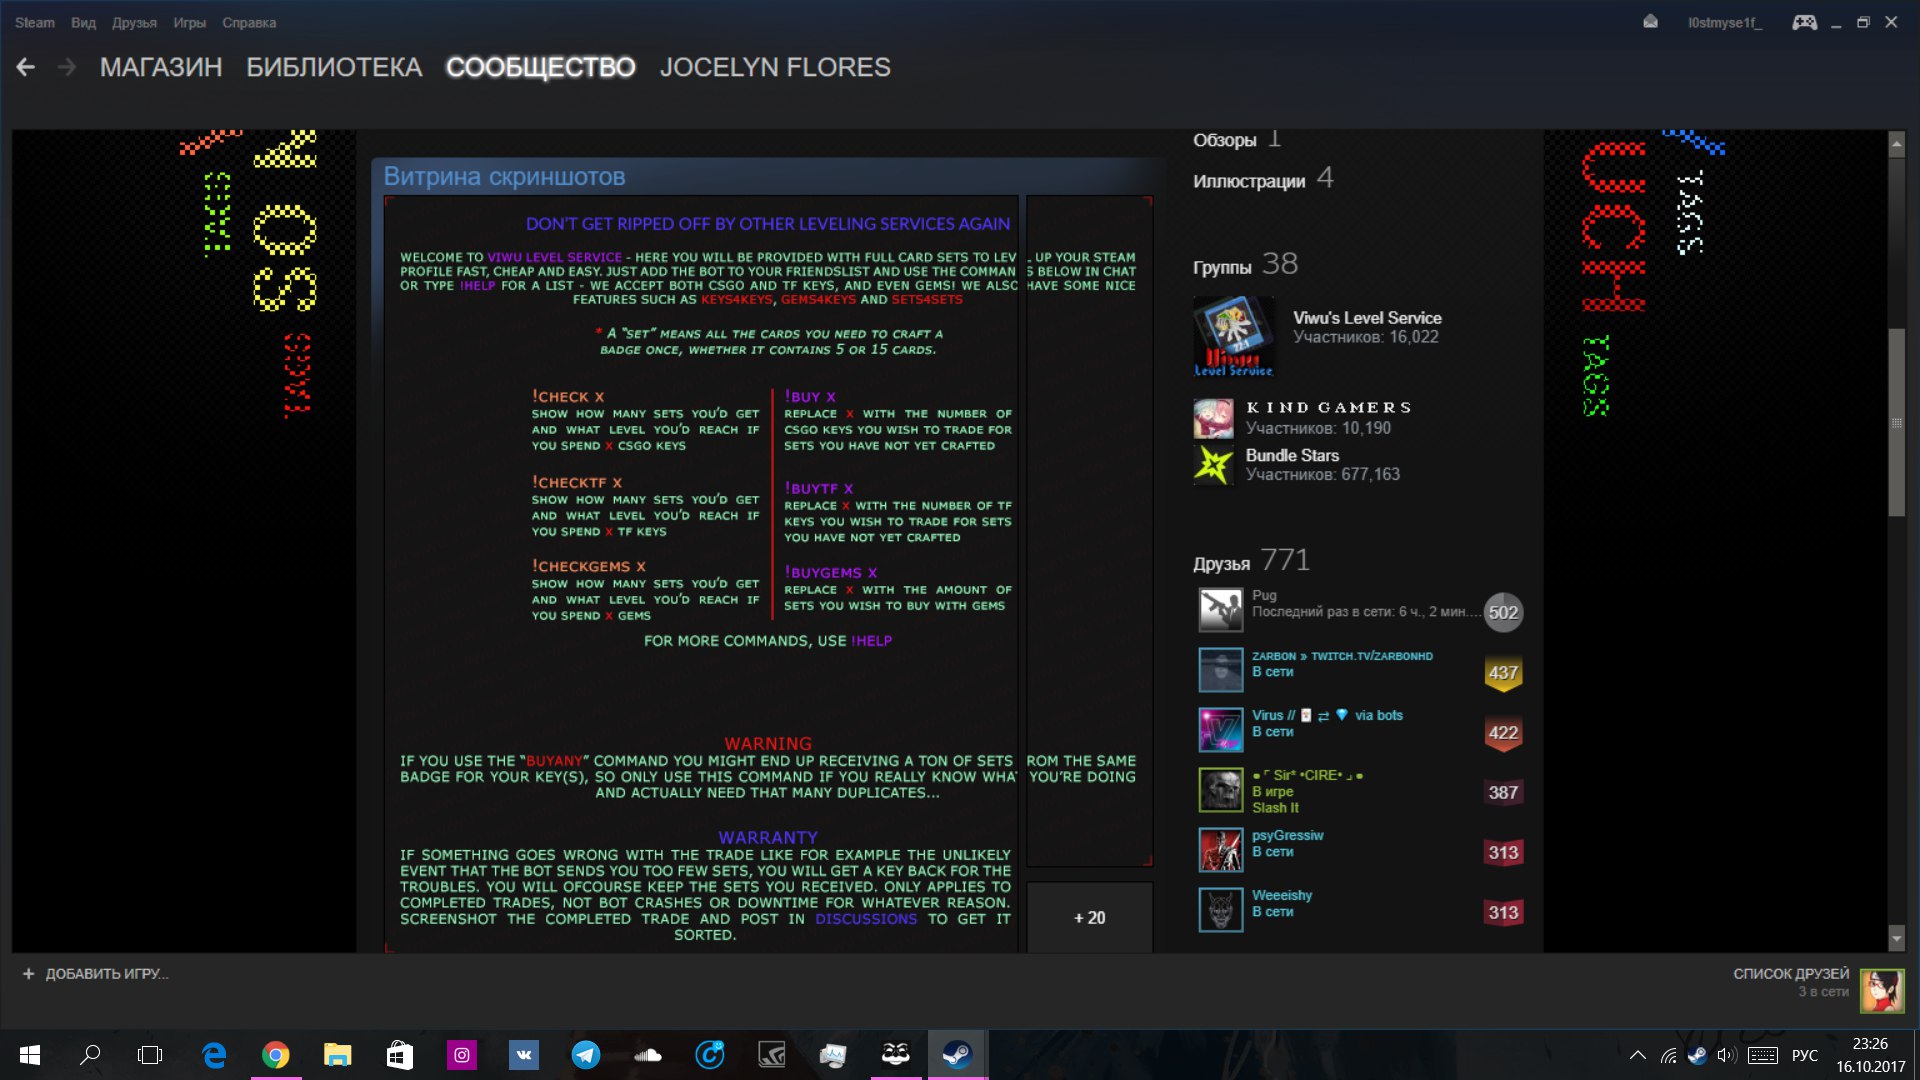
Task: Open the main showcase screenshot
Action: pos(701,573)
